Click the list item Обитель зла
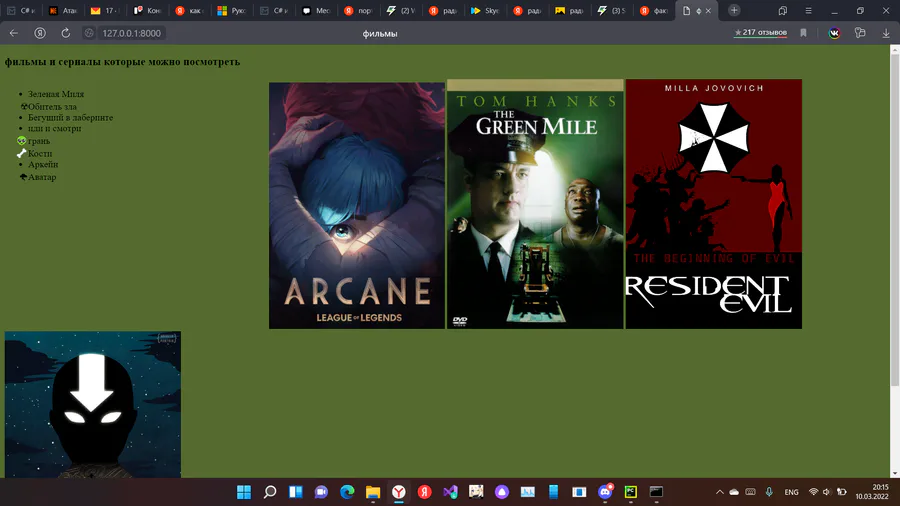This screenshot has height=506, width=900. tap(52, 107)
